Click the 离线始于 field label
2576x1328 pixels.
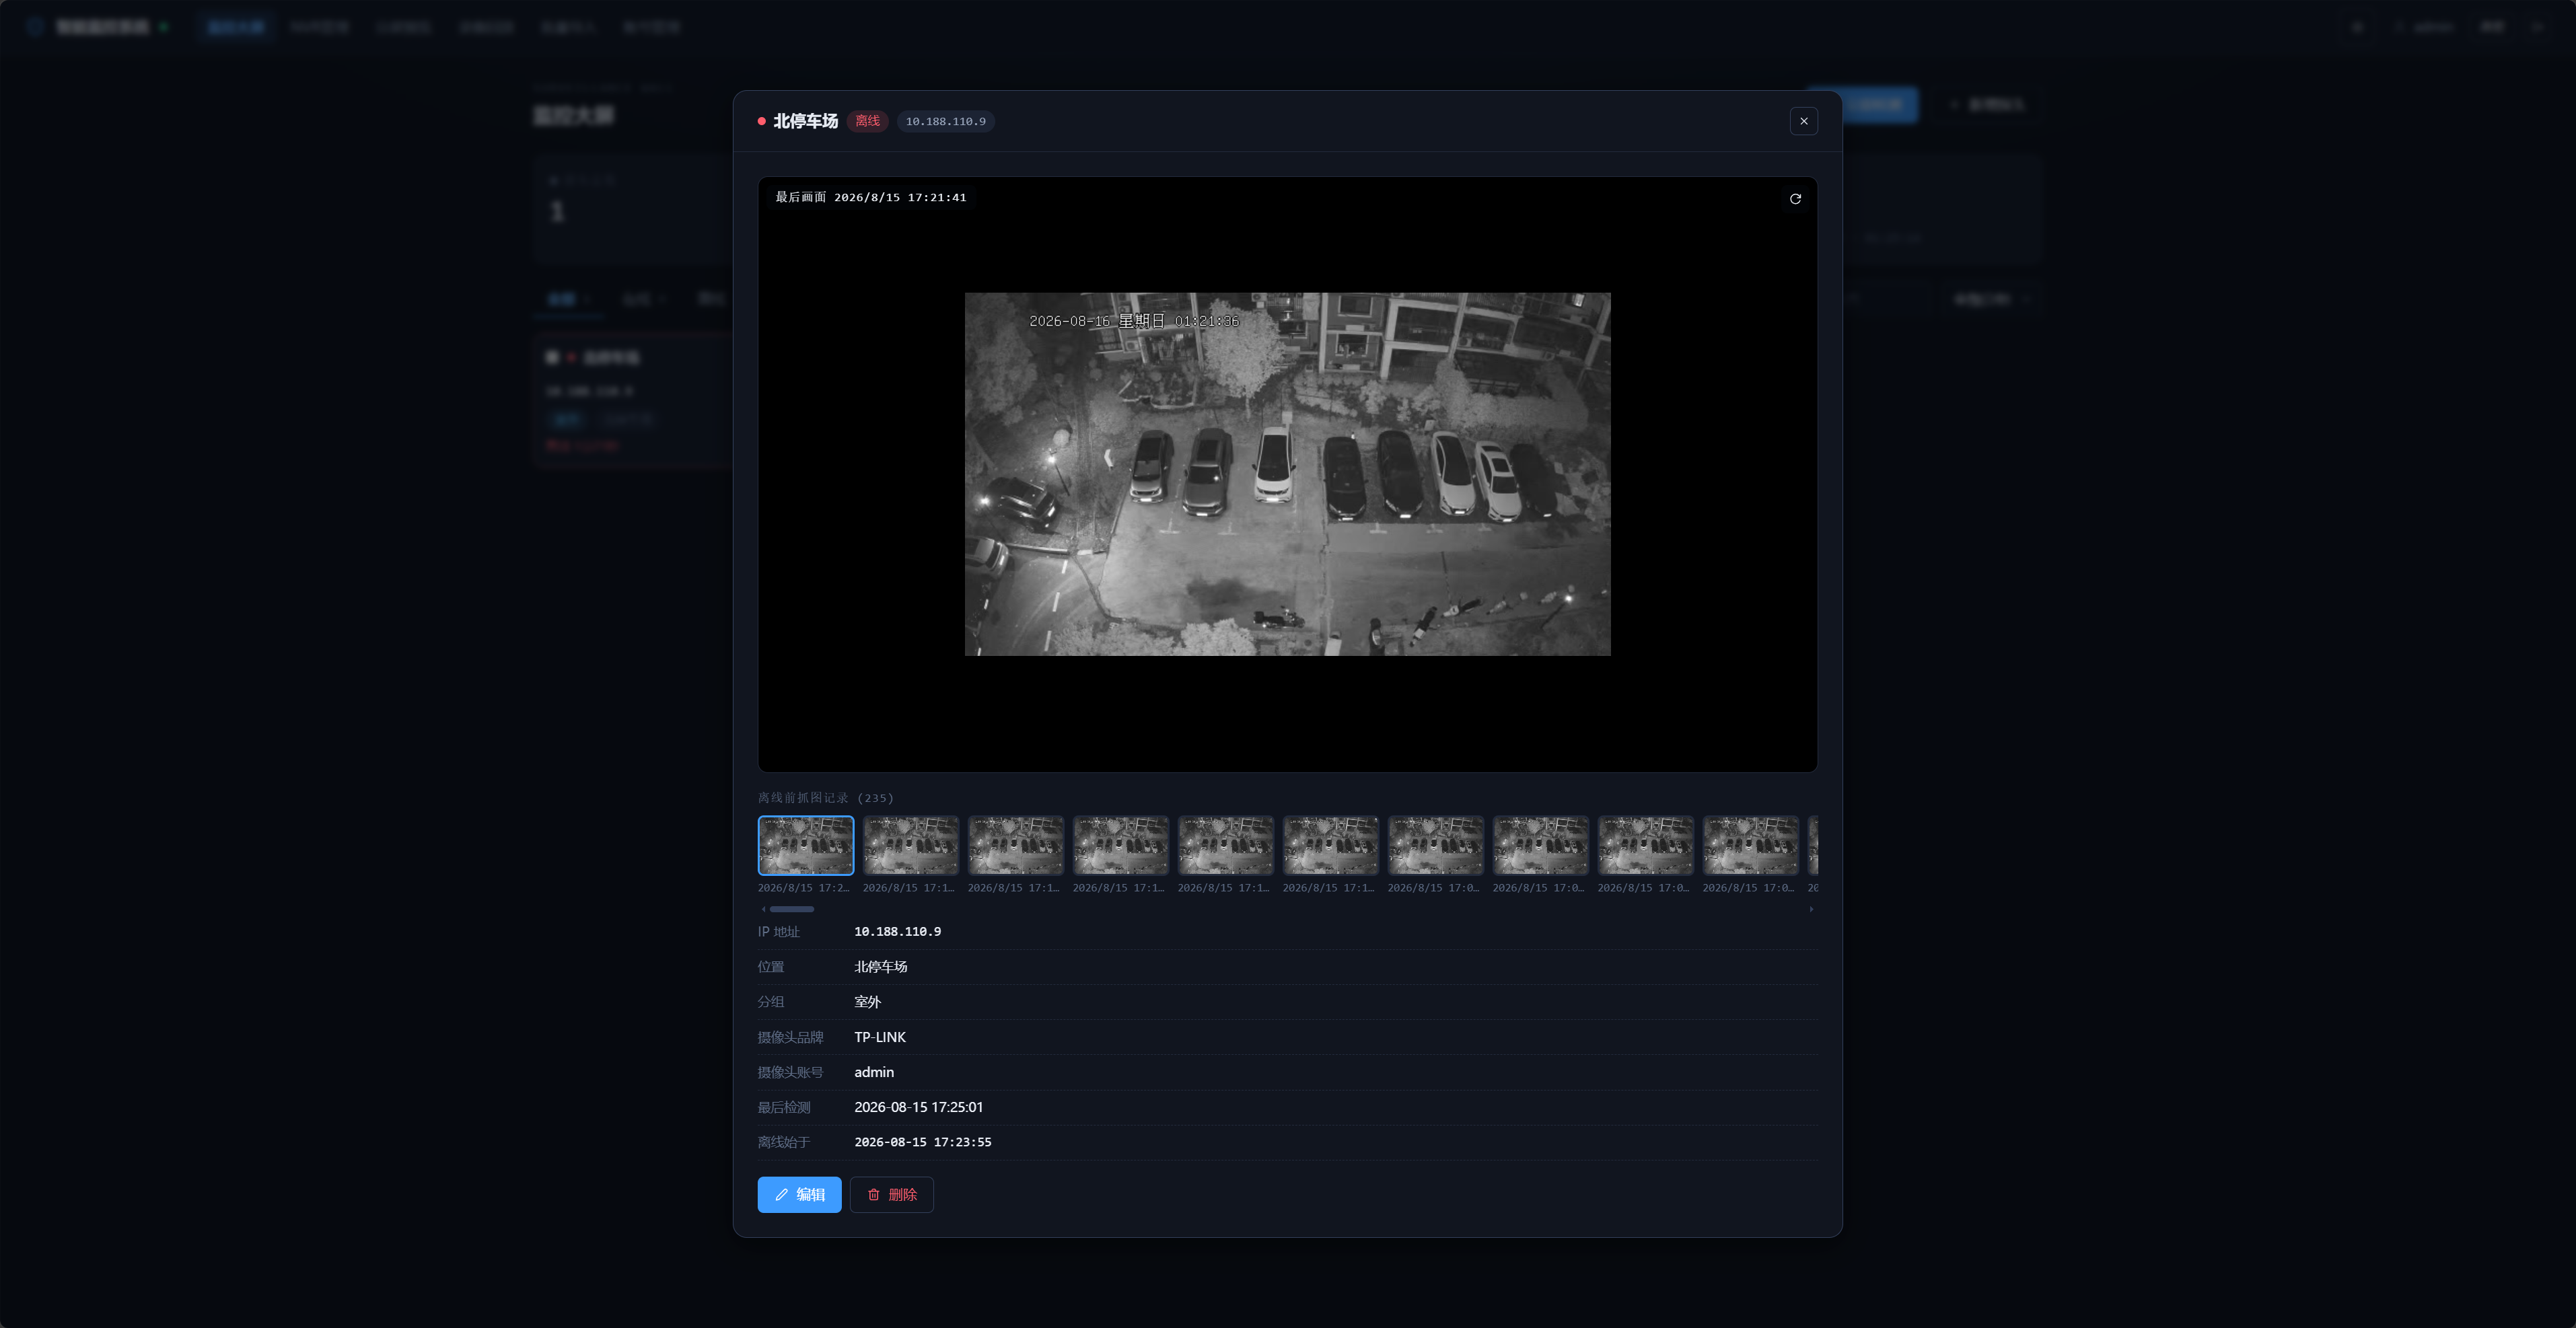pos(784,1142)
